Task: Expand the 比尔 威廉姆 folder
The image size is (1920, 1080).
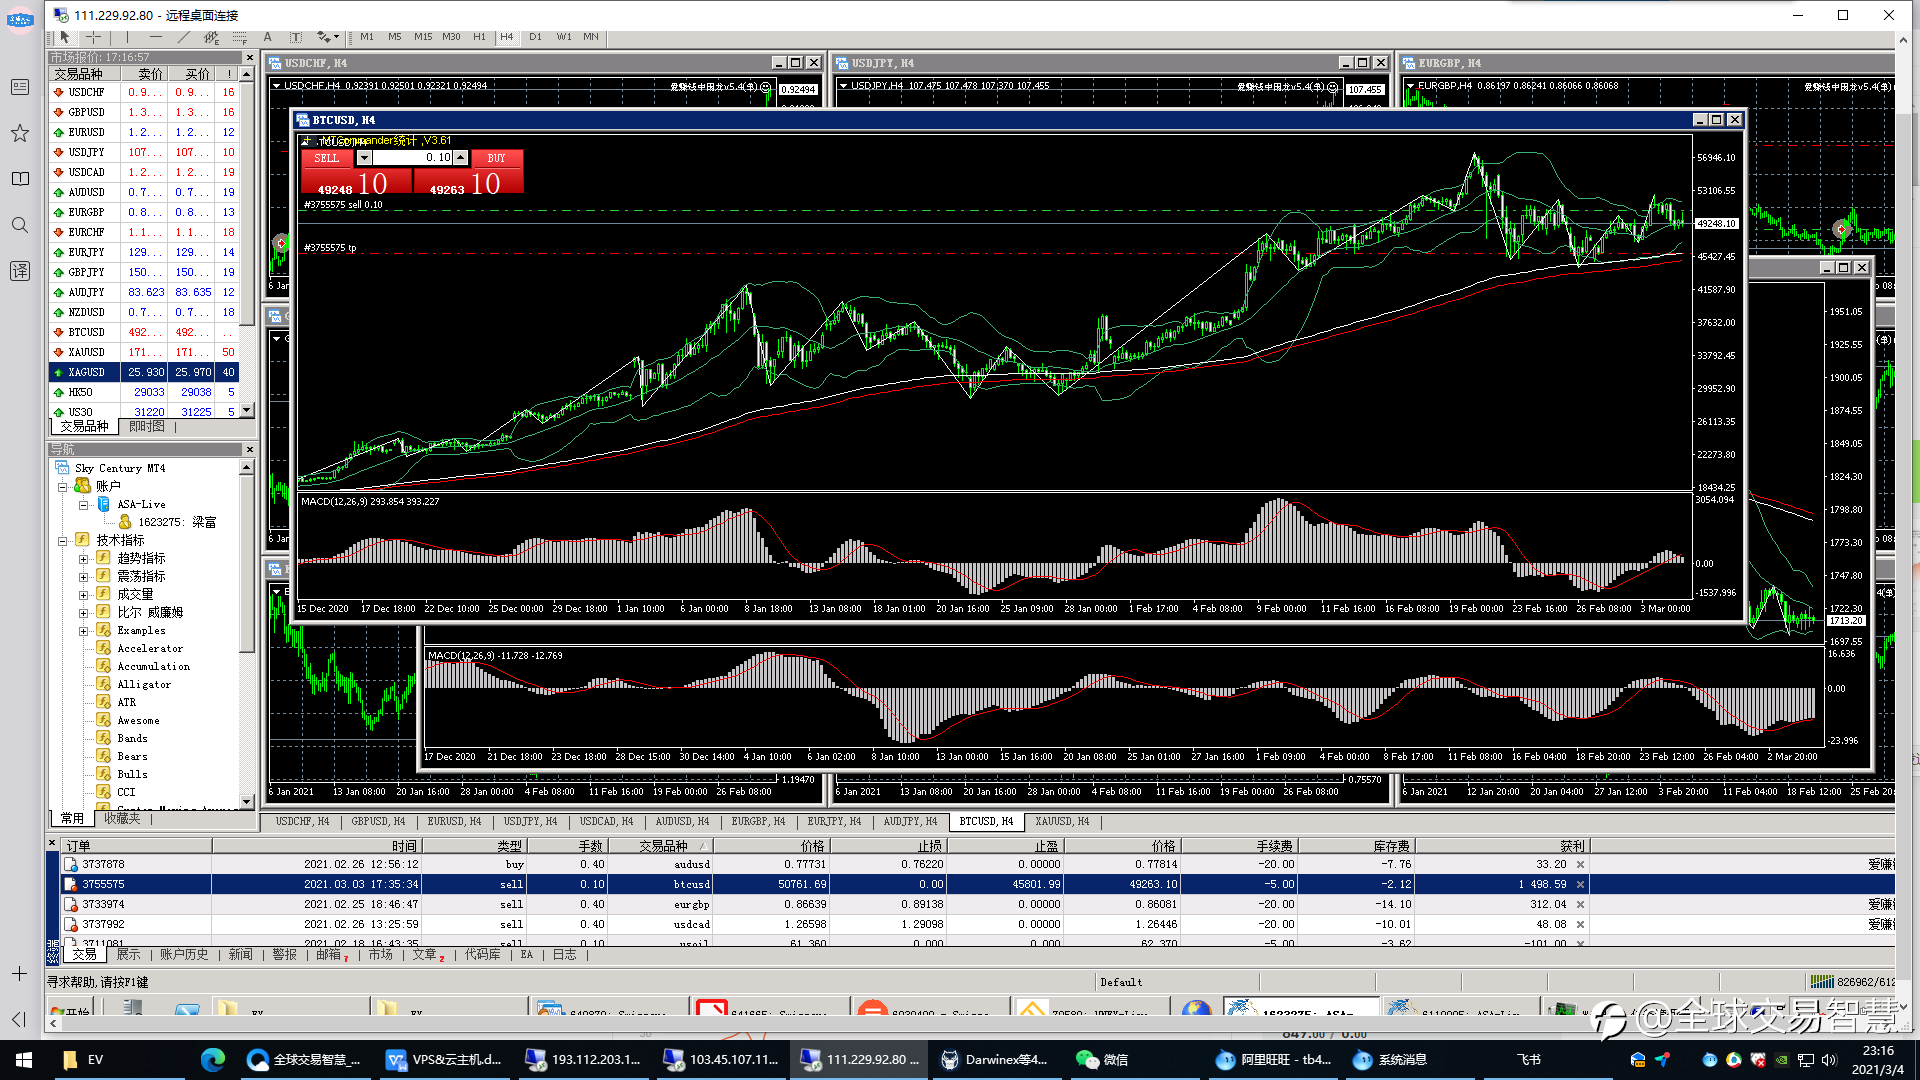Action: 84,613
